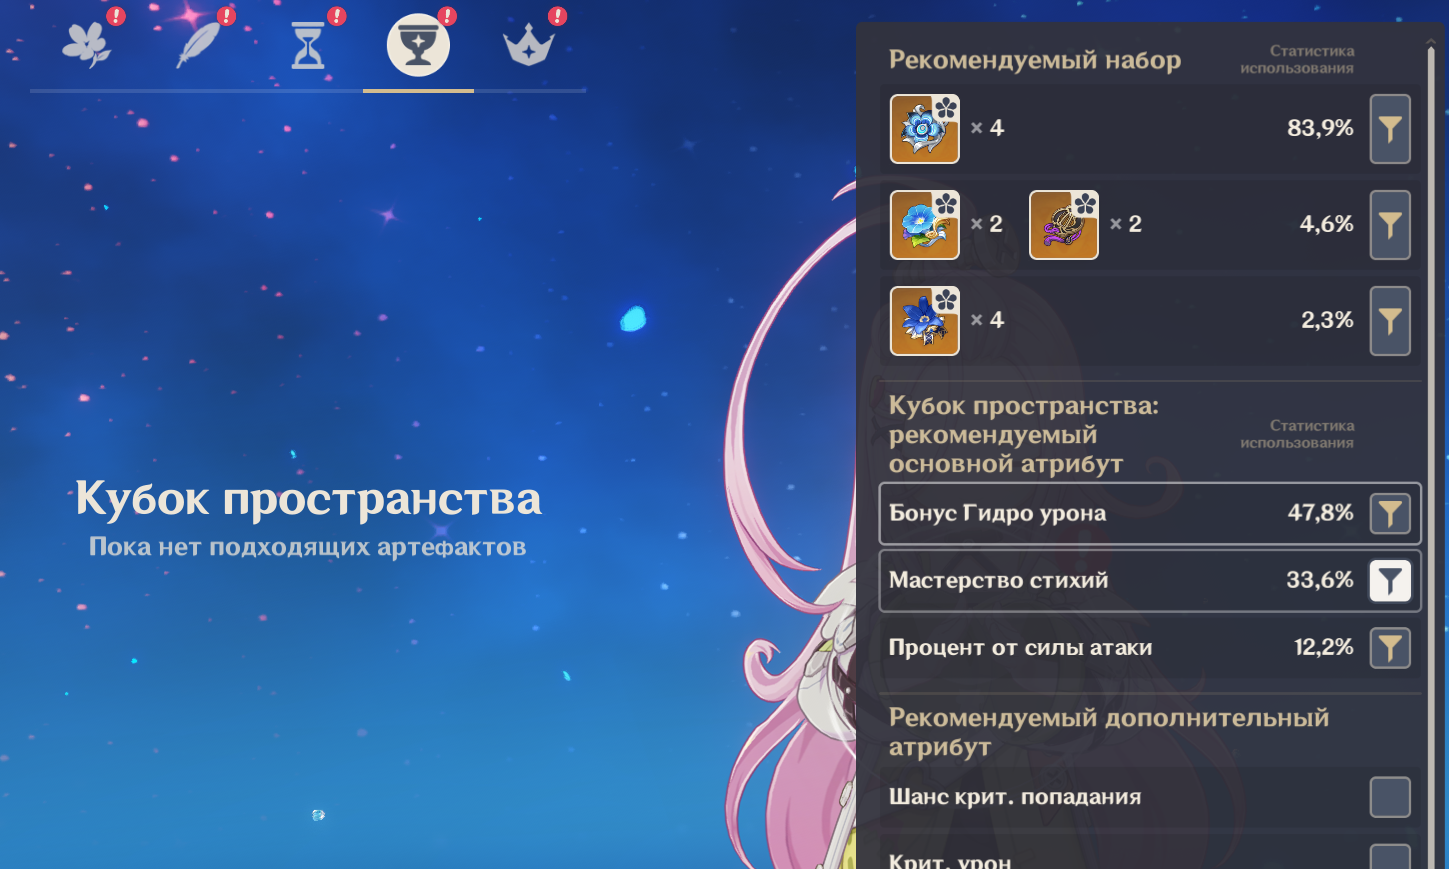Click the blue morning-glory flower set icon

[925, 225]
